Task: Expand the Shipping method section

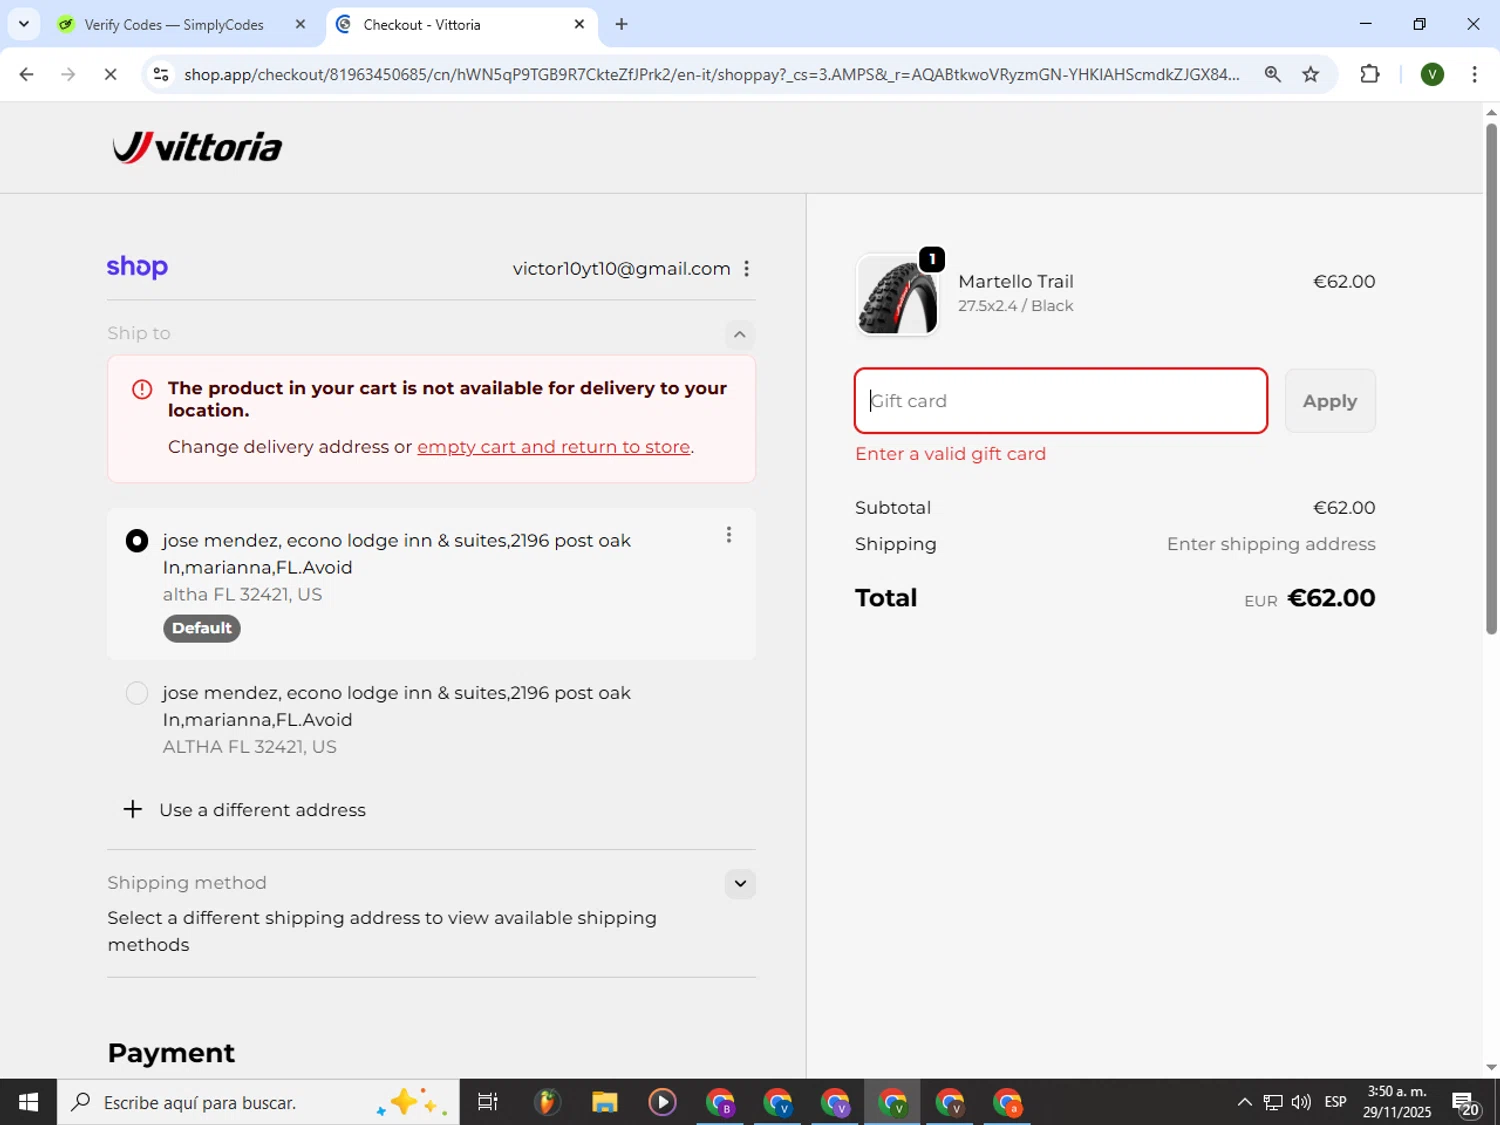Action: point(739,883)
